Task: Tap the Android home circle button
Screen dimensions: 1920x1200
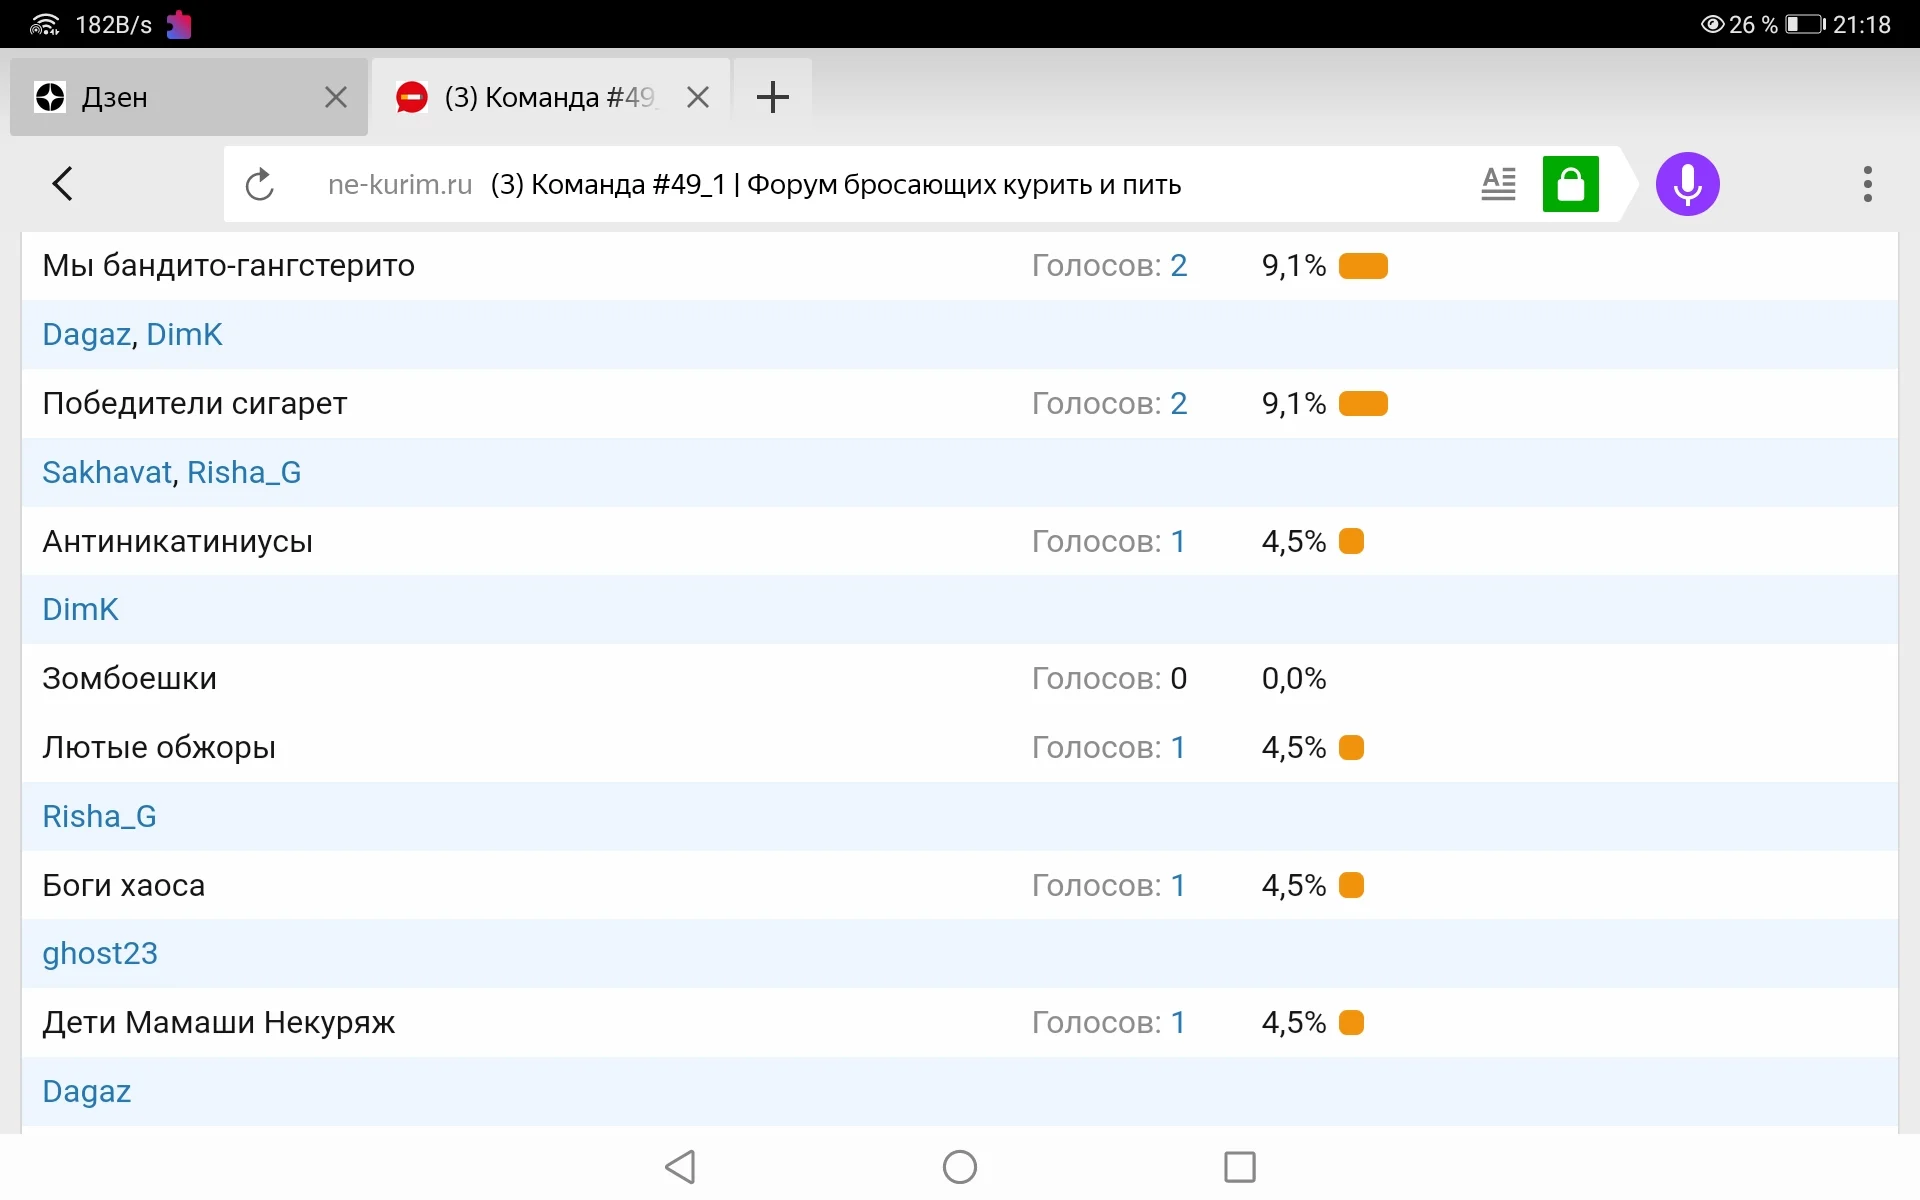Action: tap(957, 1166)
